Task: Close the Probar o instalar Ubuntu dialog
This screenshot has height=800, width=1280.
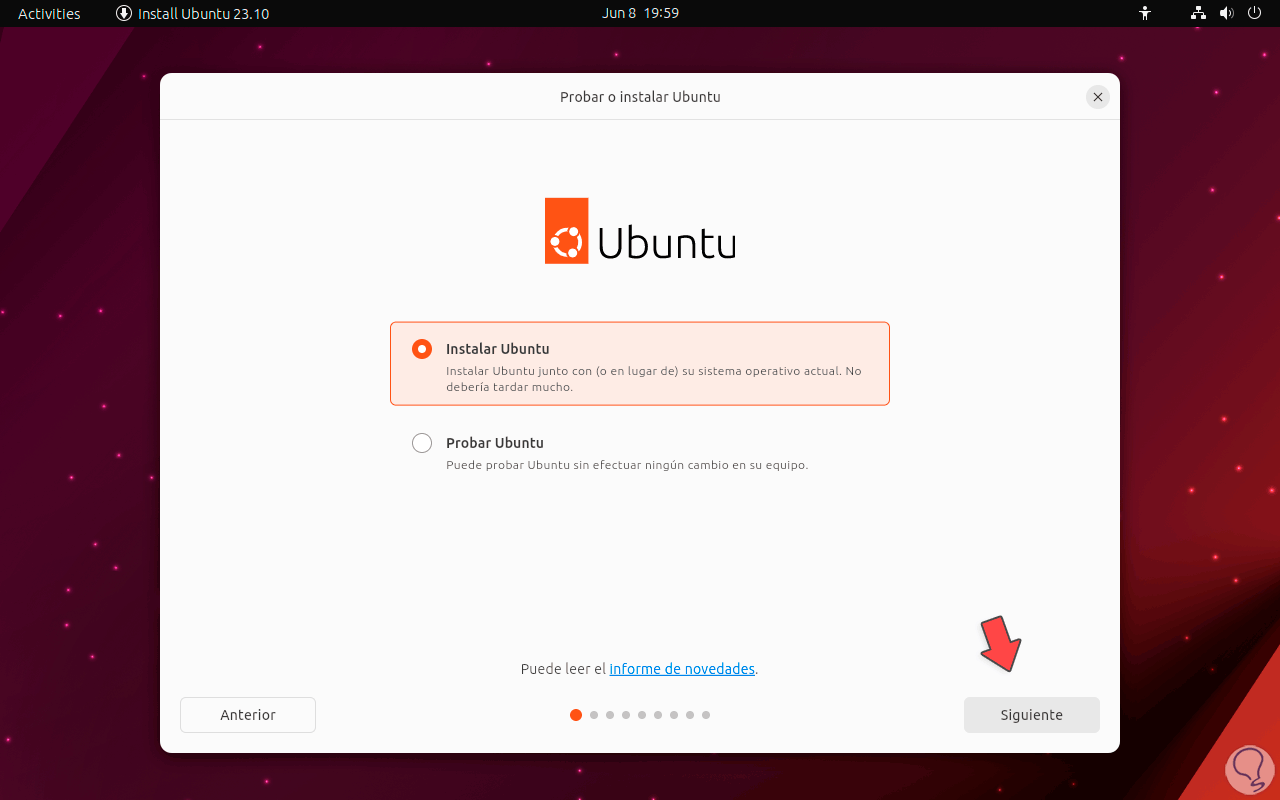Action: (x=1098, y=97)
